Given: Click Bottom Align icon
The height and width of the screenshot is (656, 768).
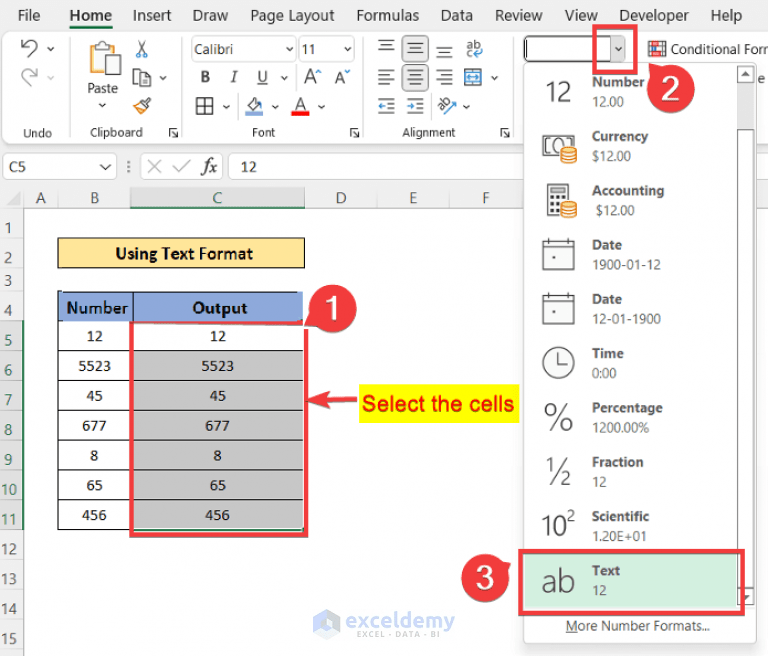Looking at the screenshot, I should [x=444, y=50].
